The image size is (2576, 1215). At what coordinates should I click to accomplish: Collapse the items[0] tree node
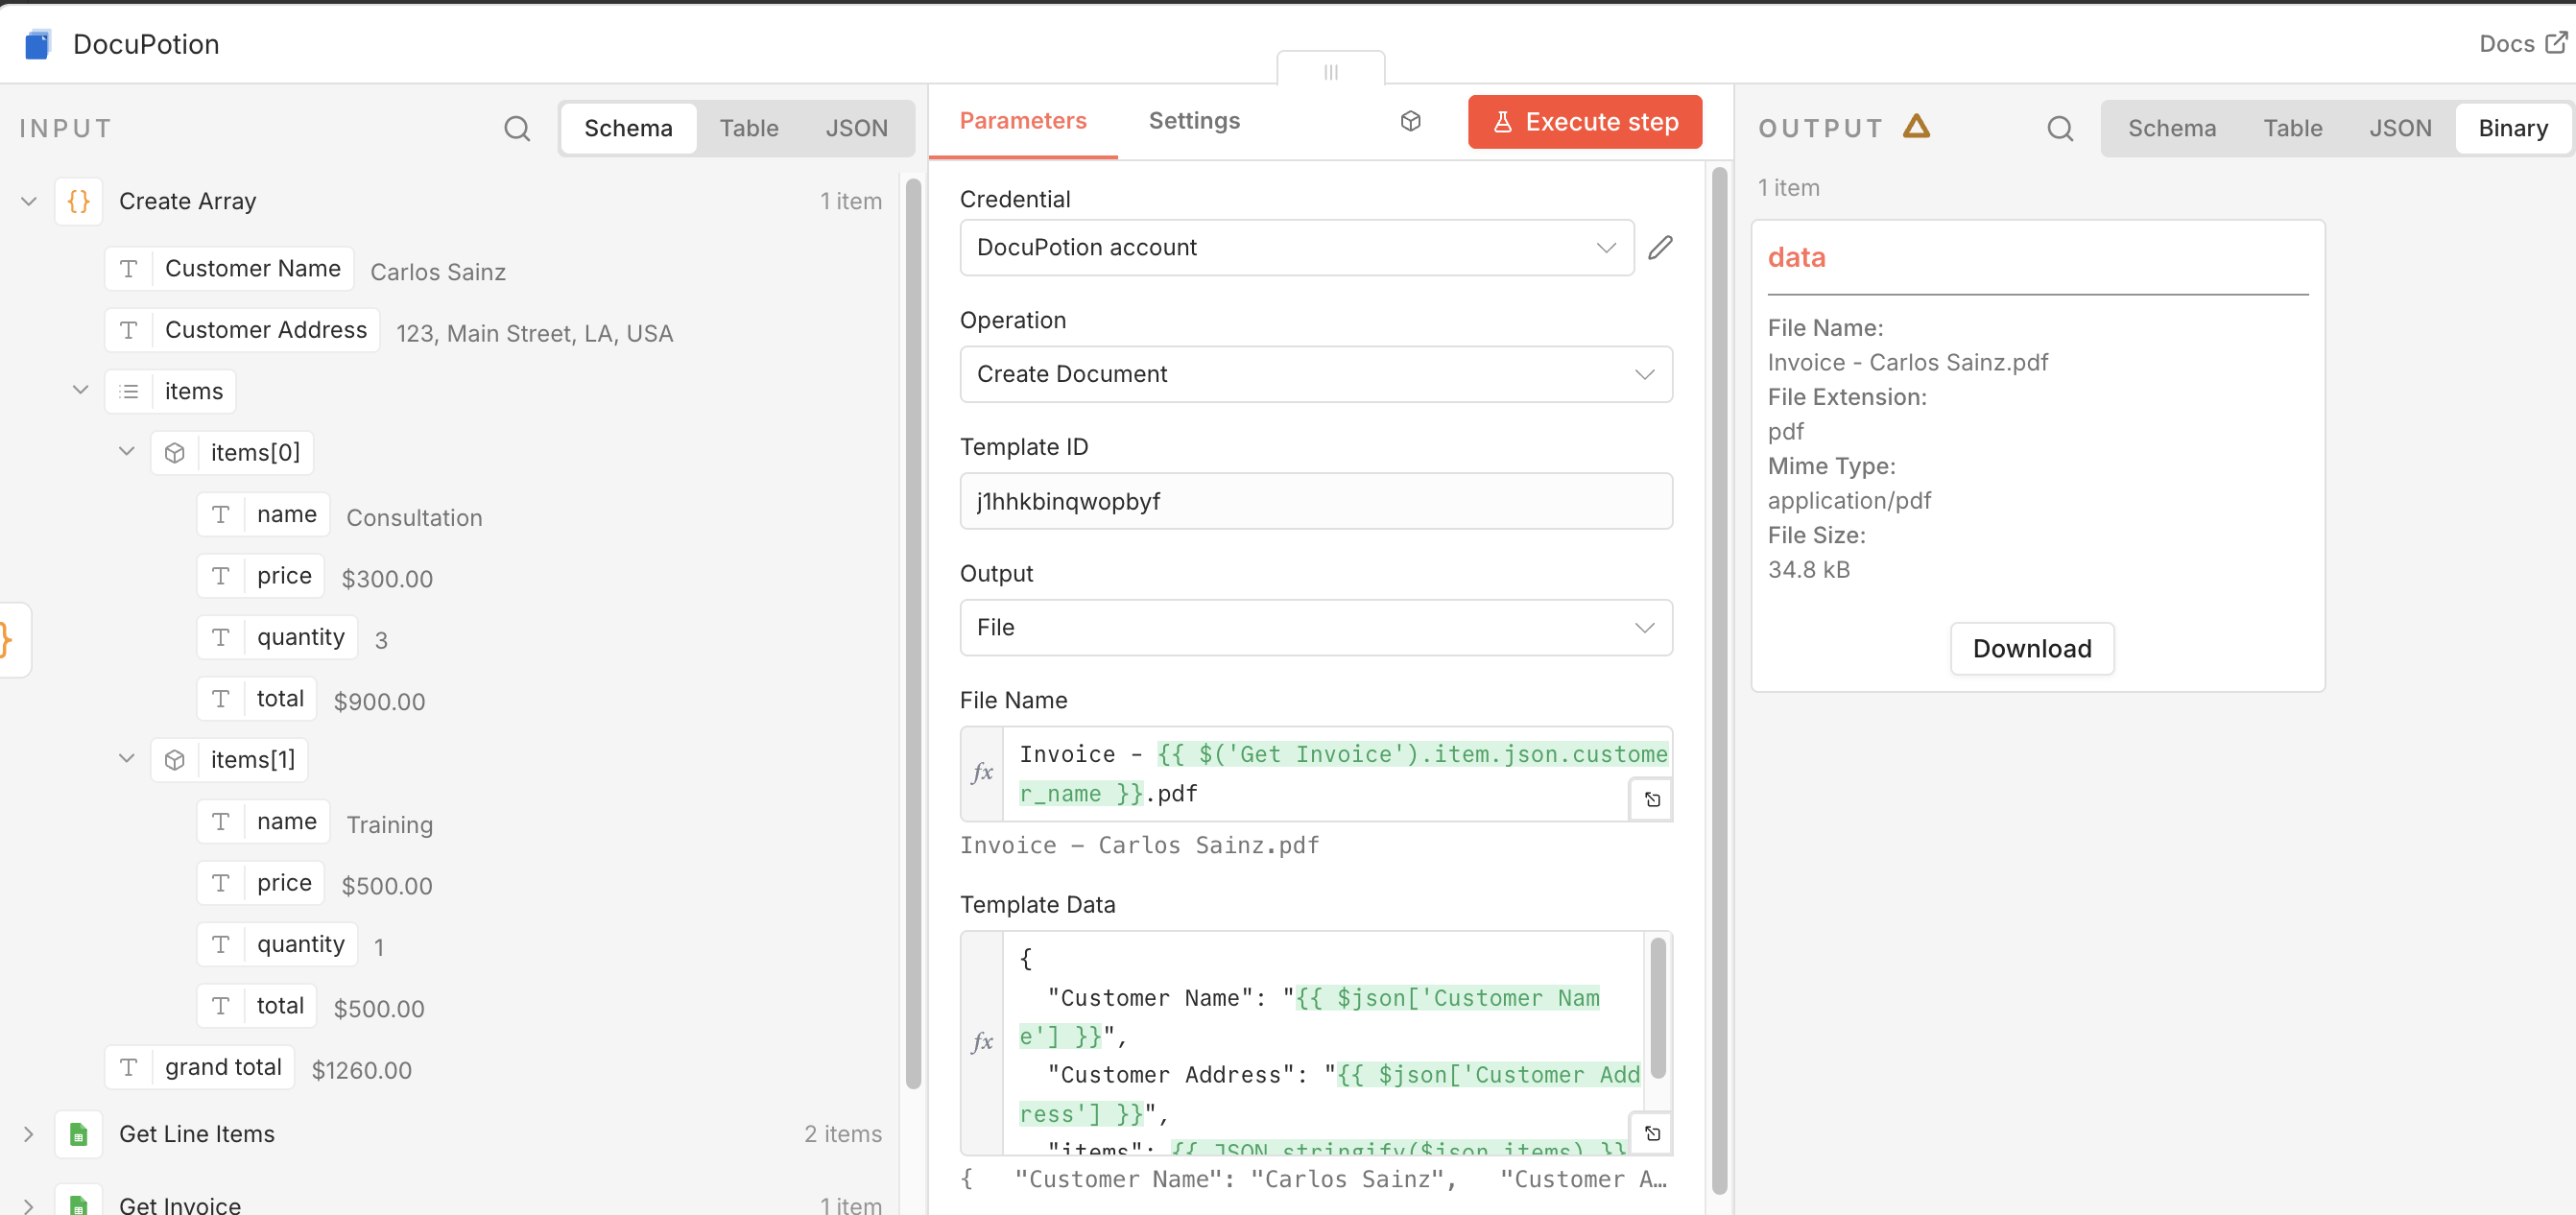tap(127, 452)
